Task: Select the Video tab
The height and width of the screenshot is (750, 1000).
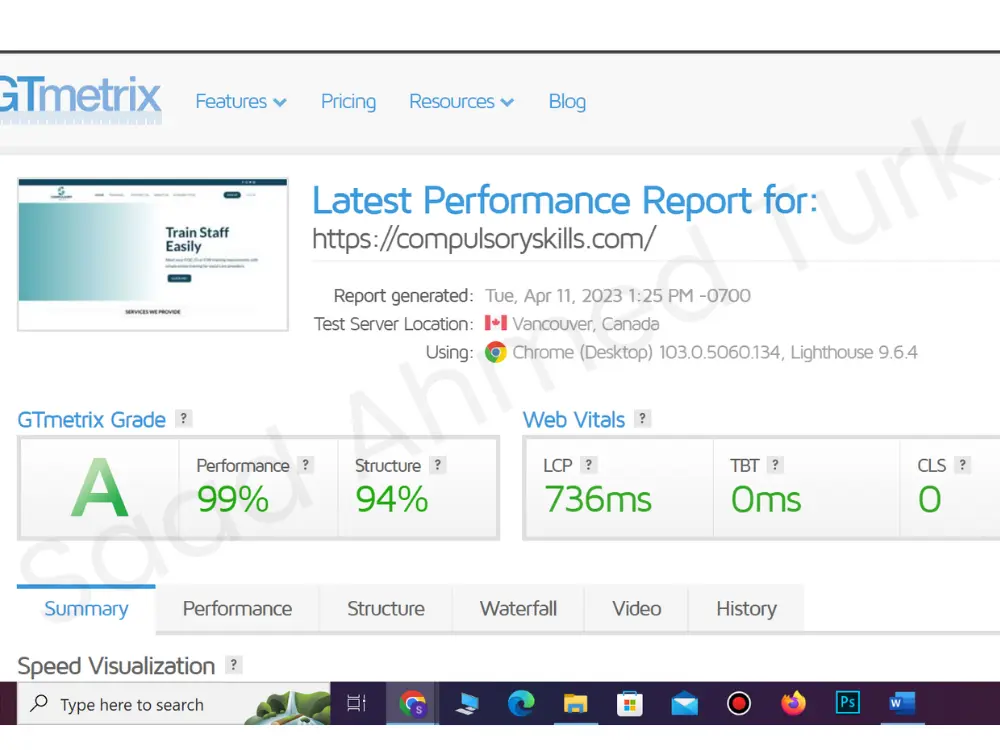Action: (x=637, y=609)
